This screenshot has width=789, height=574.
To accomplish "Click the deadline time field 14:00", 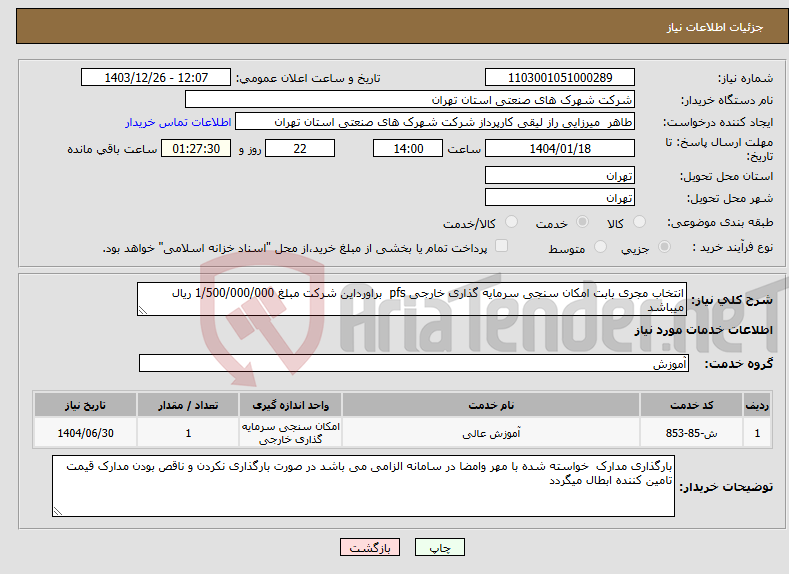I will click(x=408, y=148).
